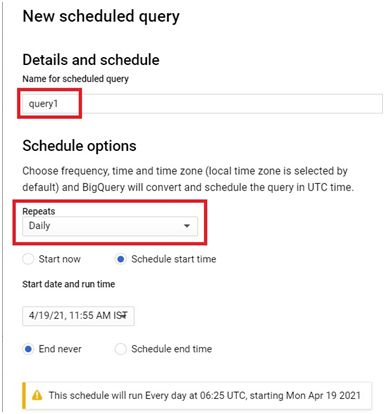This screenshot has width=385, height=414.
Task: Click the 4/19/21, 11:55 AM date field
Action: click(78, 316)
